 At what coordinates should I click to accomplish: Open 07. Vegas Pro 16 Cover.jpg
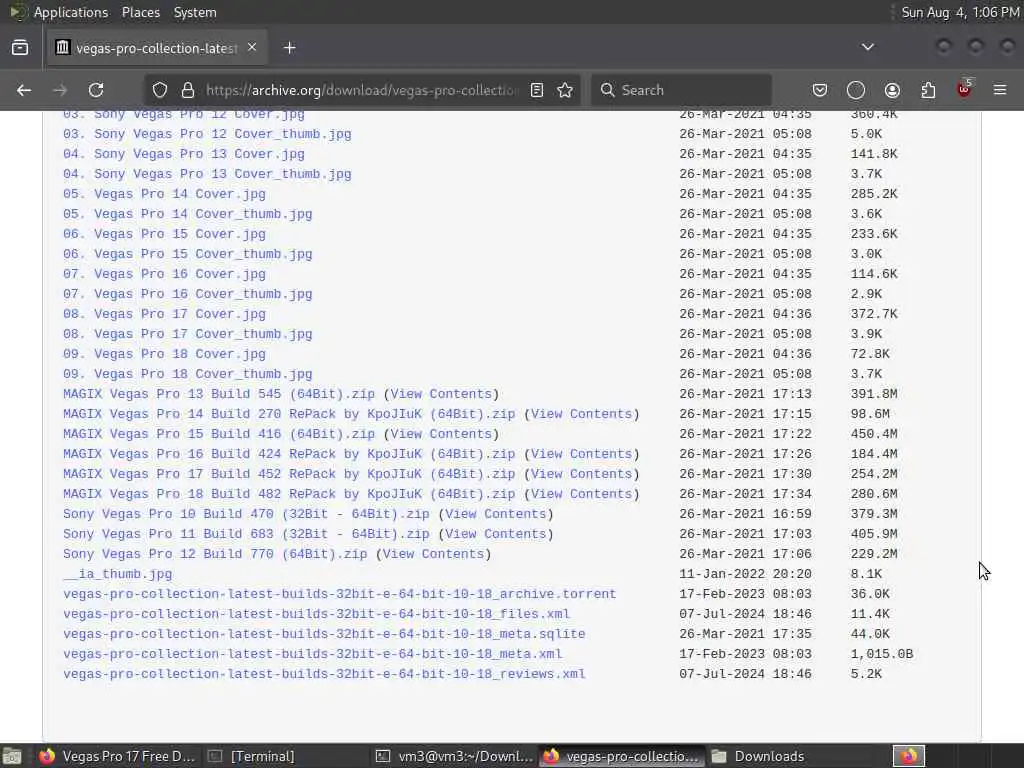pos(165,274)
